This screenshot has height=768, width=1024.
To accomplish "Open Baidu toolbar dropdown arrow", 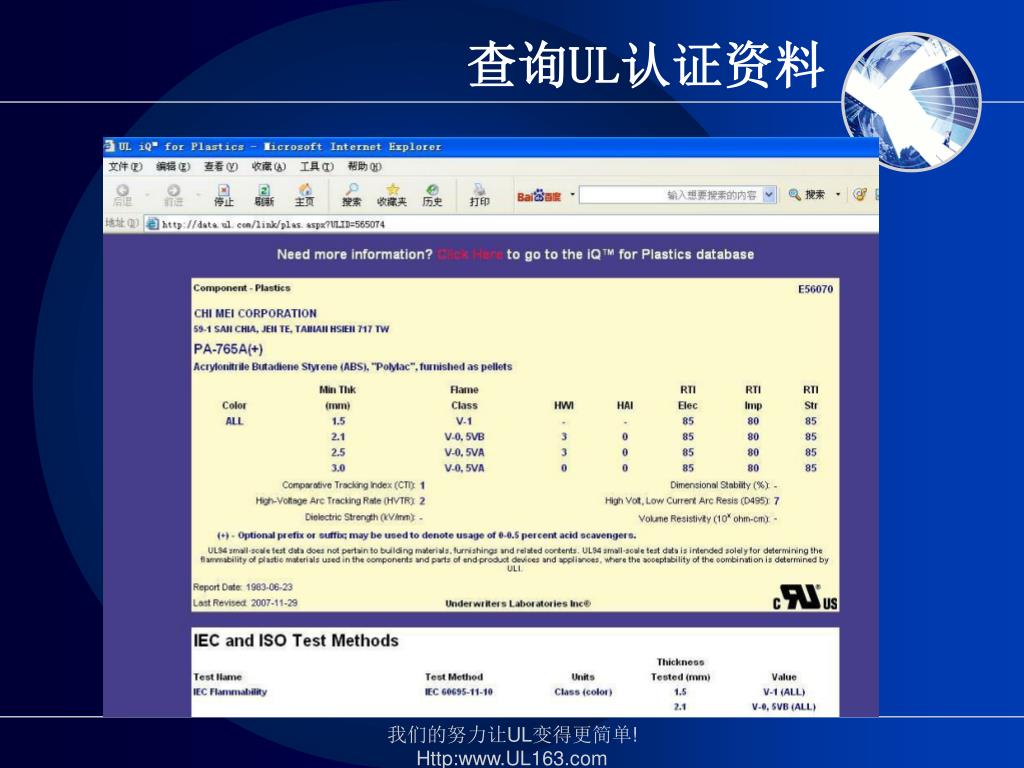I will (572, 195).
